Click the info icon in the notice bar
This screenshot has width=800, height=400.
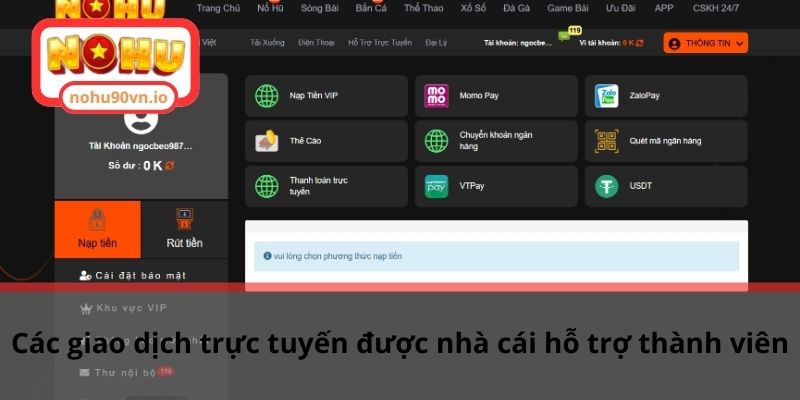(267, 256)
